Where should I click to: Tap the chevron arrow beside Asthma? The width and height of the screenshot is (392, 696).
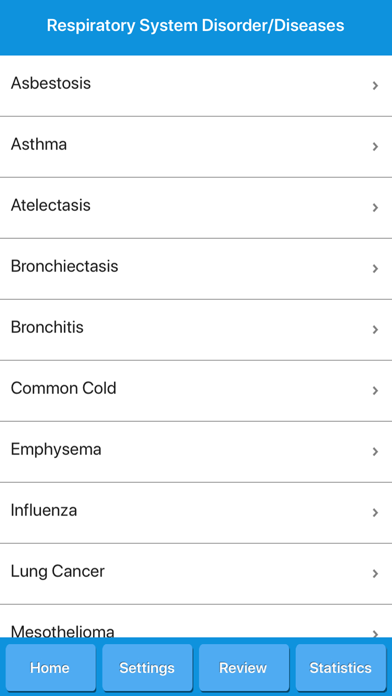(375, 146)
